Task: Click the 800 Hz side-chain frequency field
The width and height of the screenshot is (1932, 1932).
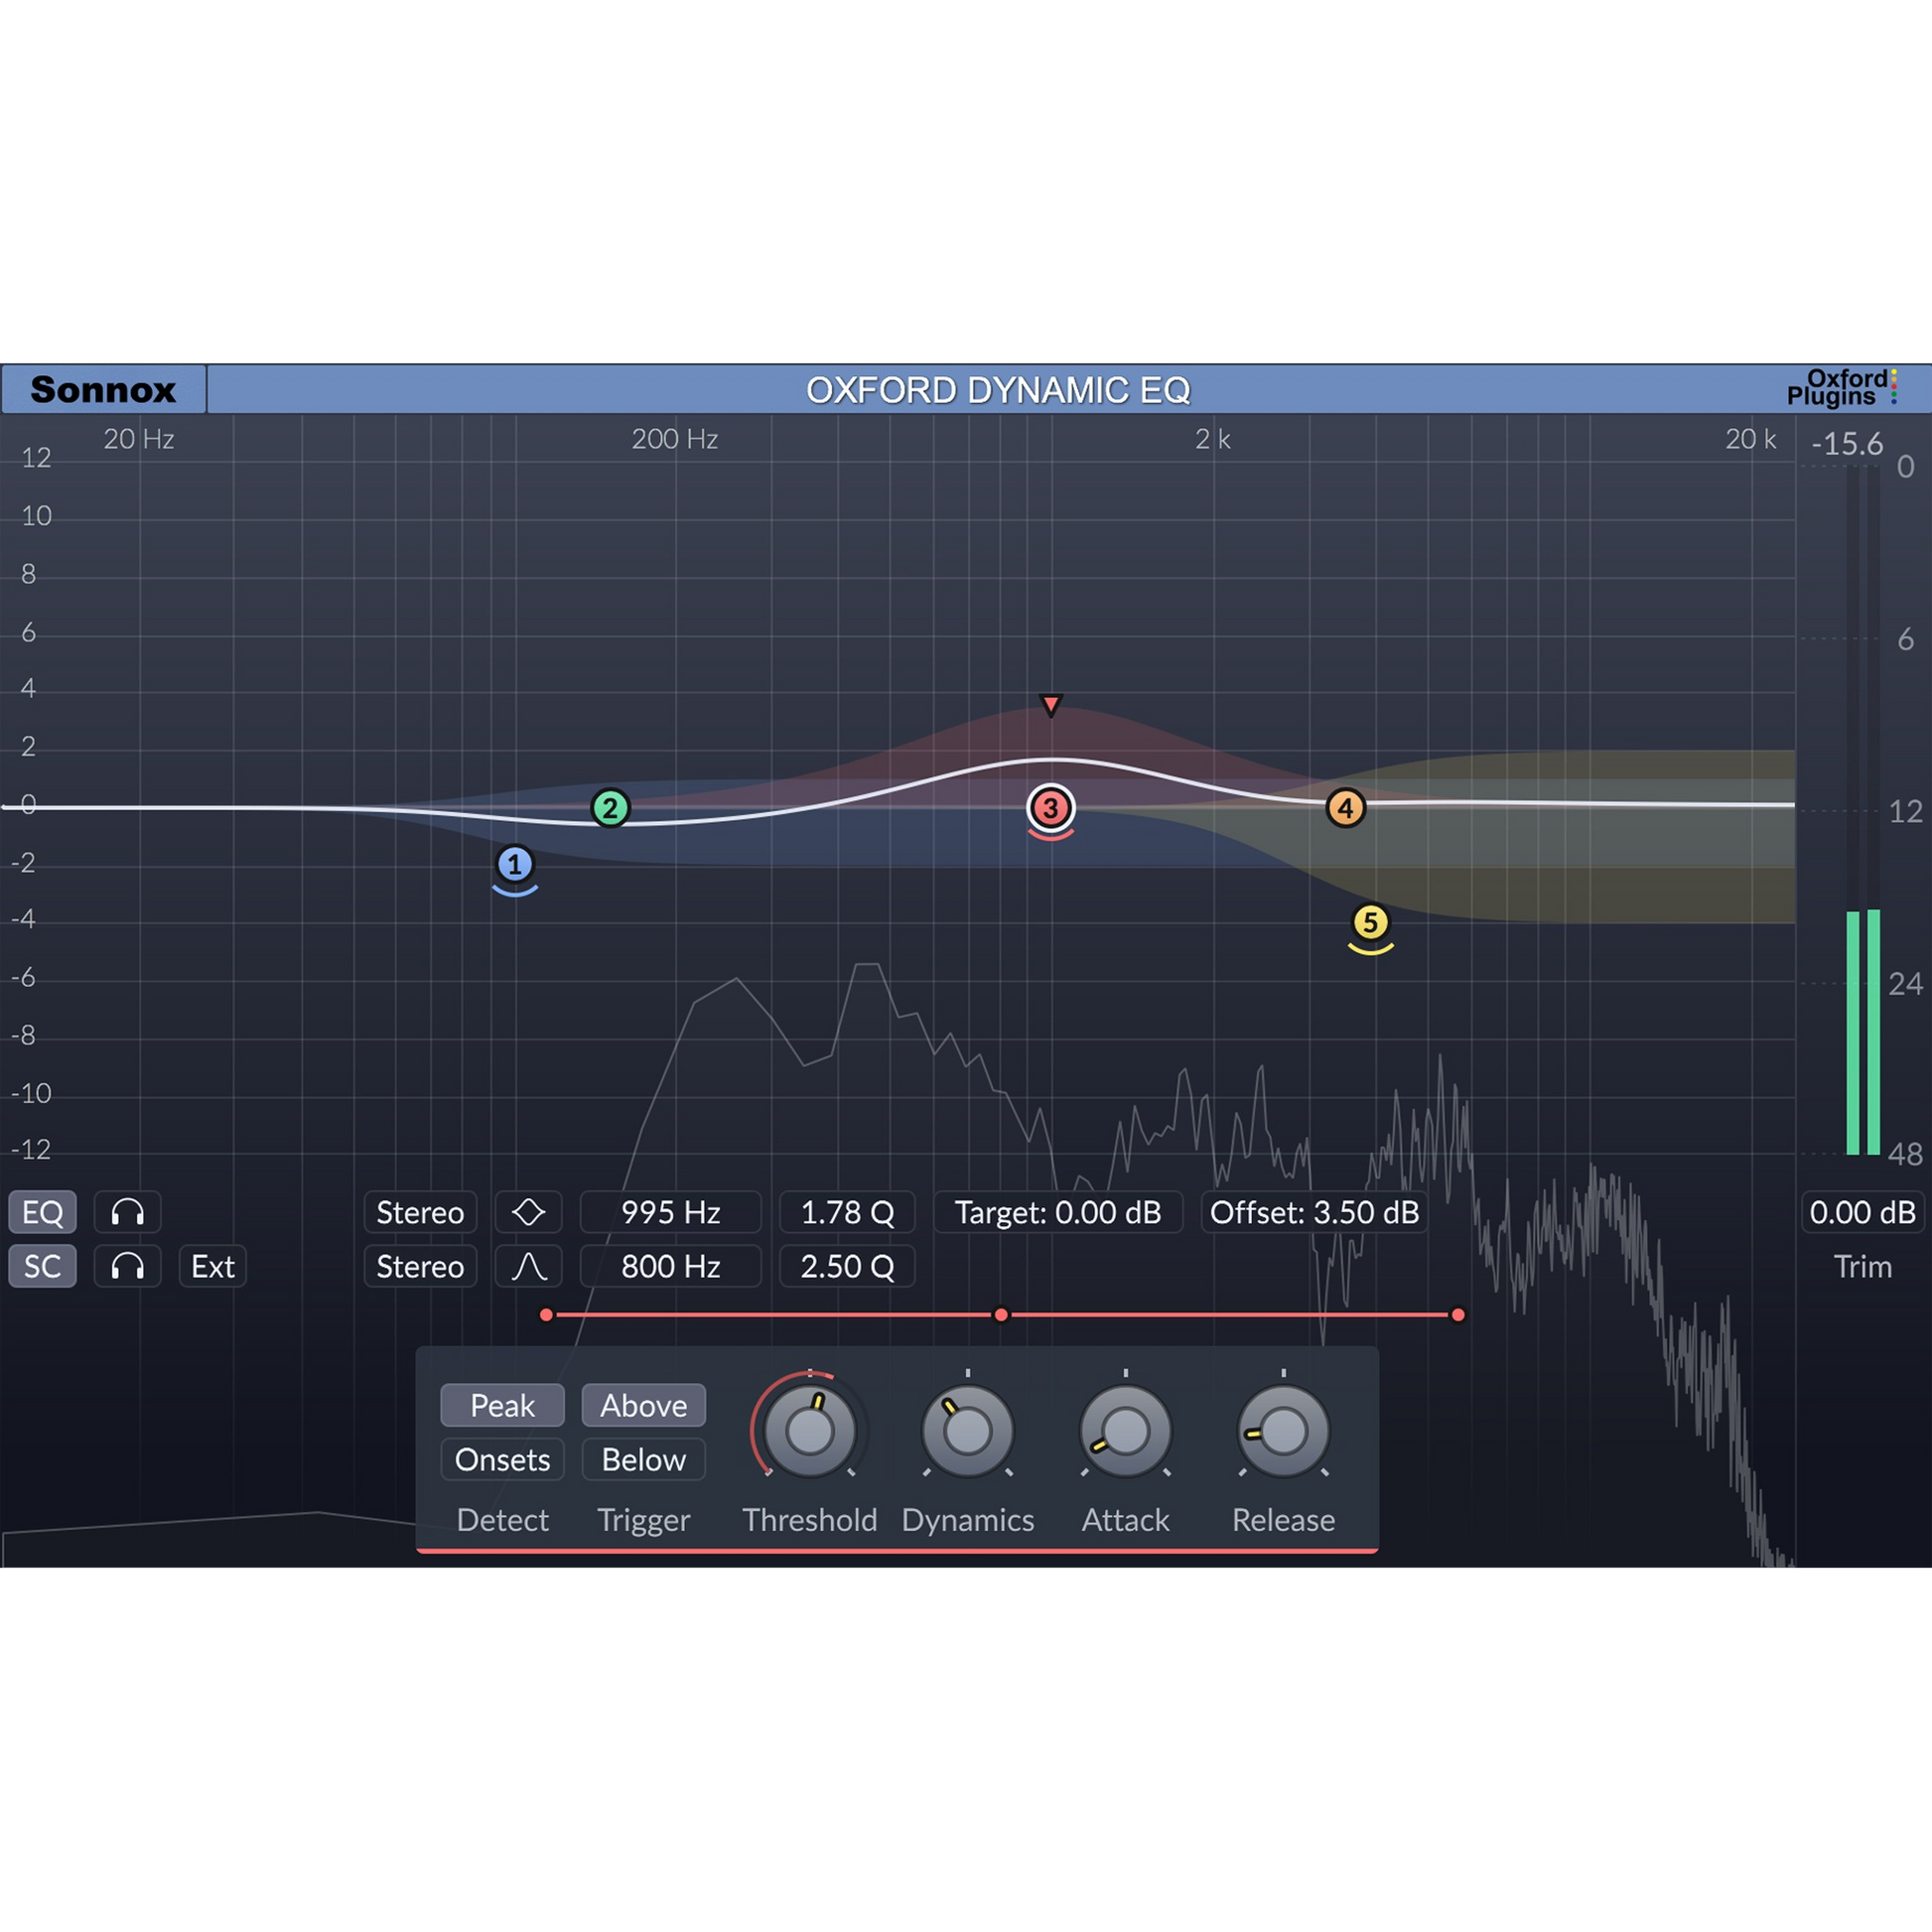Action: click(x=670, y=1266)
